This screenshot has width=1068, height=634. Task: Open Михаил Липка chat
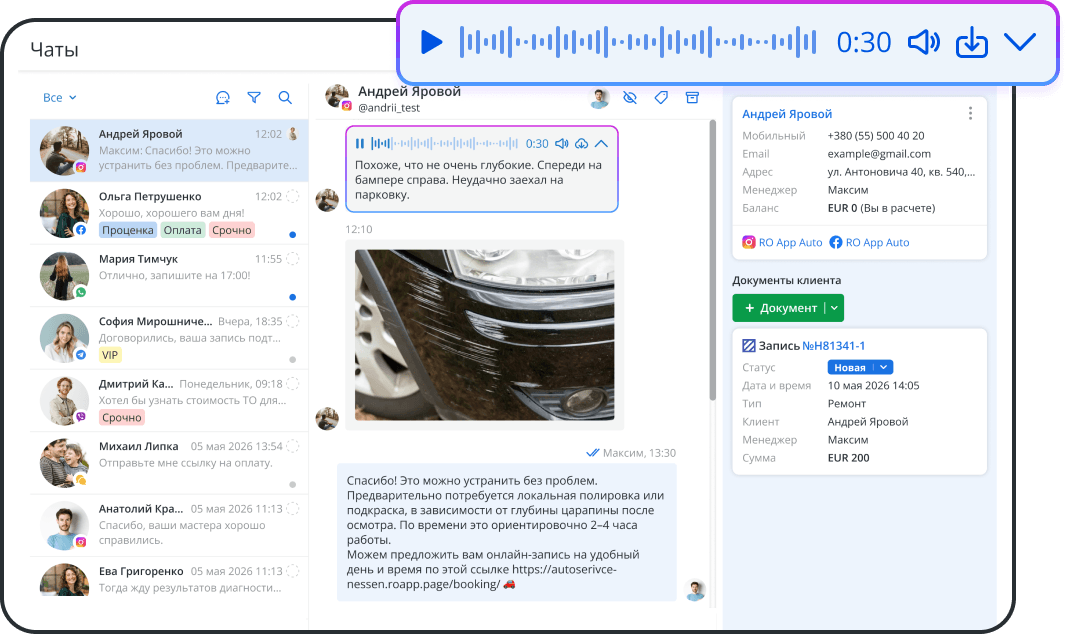(169, 463)
